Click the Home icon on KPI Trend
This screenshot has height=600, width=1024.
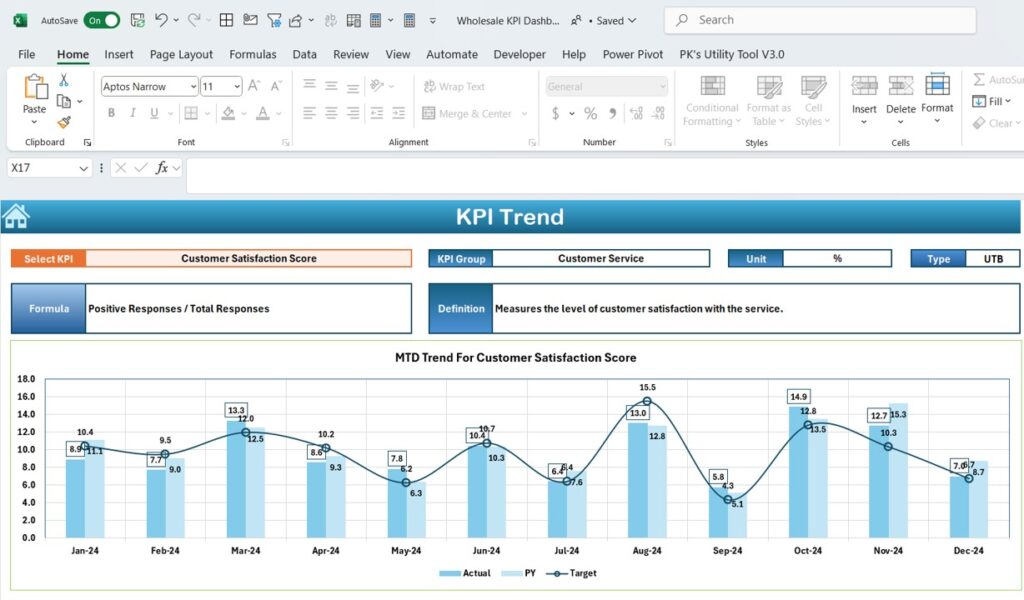16,217
